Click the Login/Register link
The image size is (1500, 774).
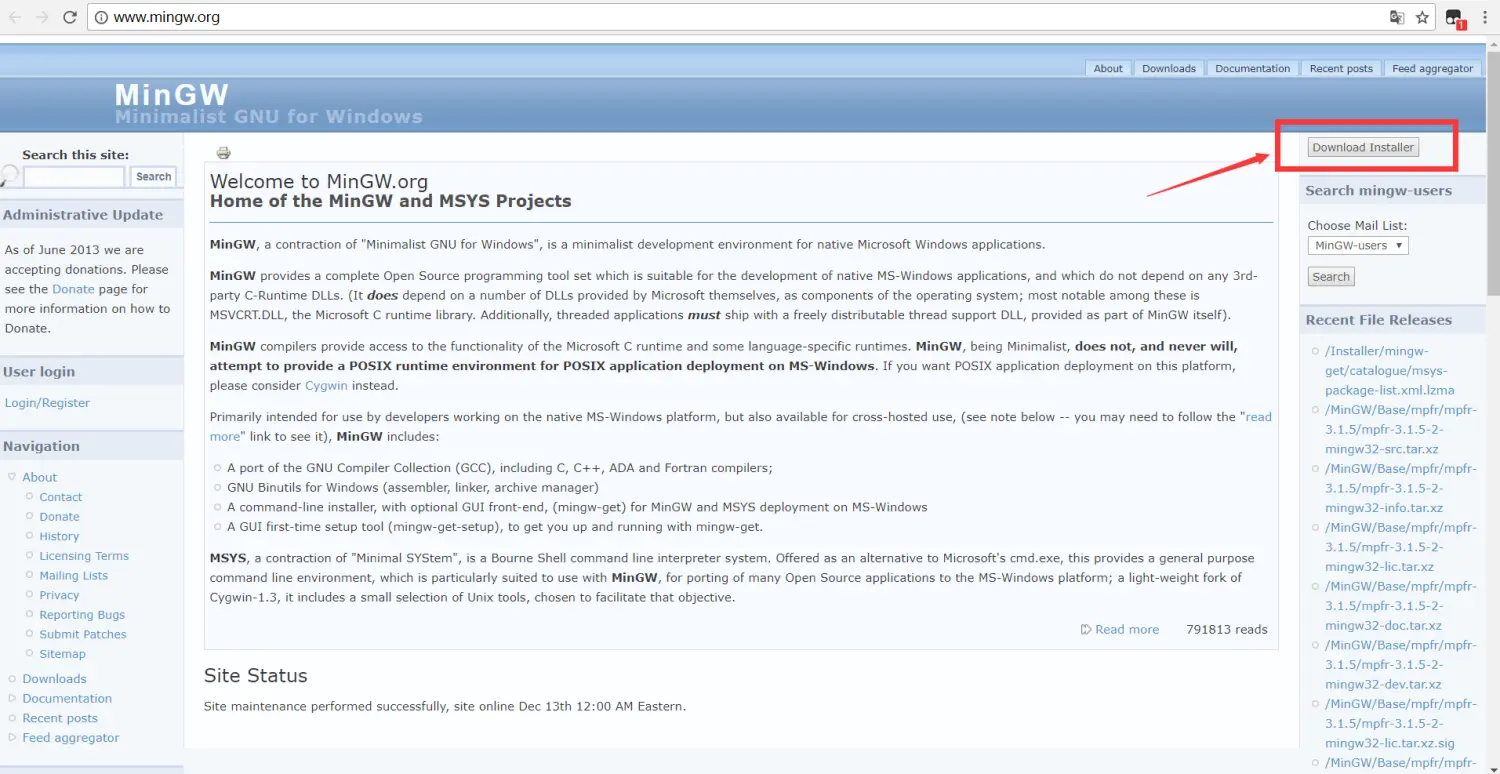[x=47, y=403]
